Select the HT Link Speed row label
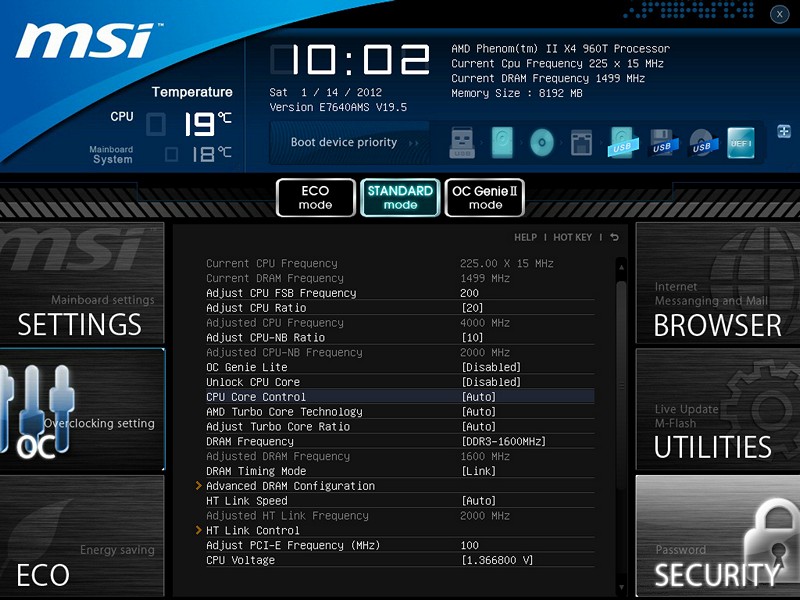Screen dimensions: 800x600 [x=246, y=501]
